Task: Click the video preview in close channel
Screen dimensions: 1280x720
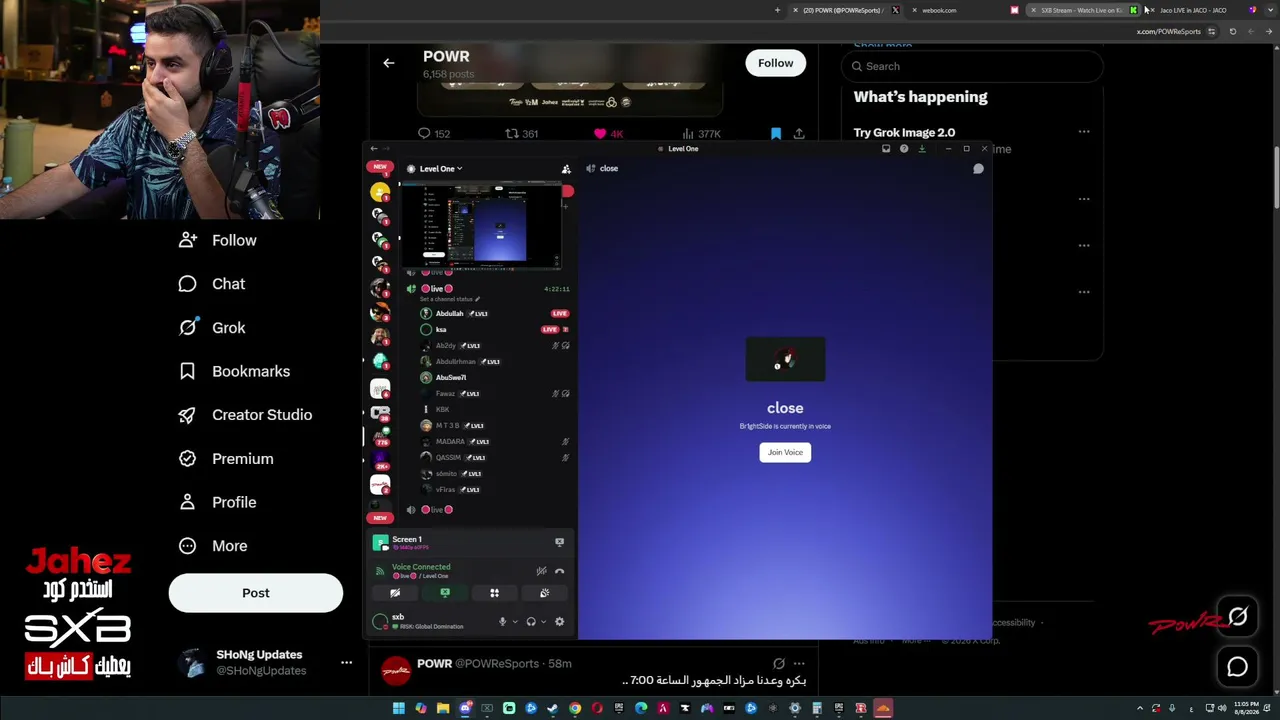Action: 785,360
